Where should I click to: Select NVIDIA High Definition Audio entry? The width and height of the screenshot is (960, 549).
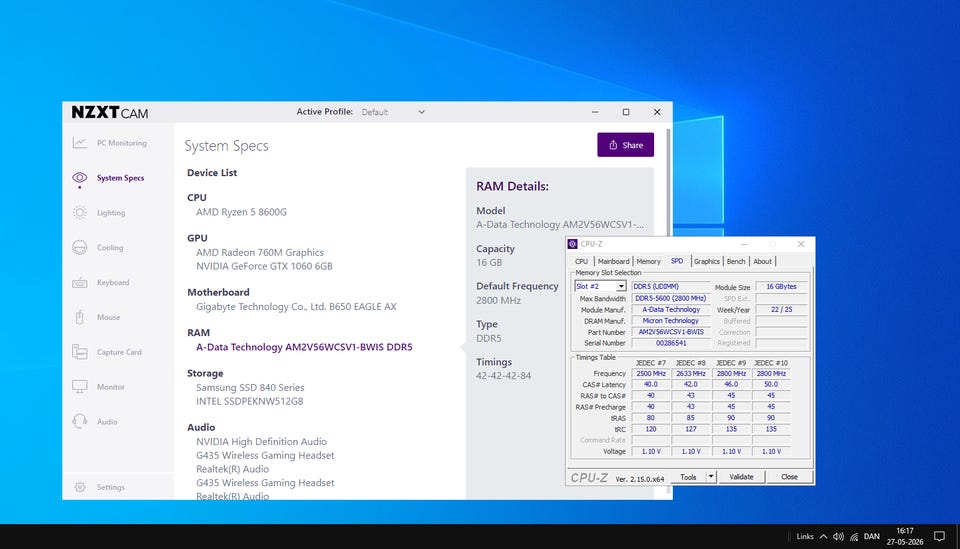point(261,442)
